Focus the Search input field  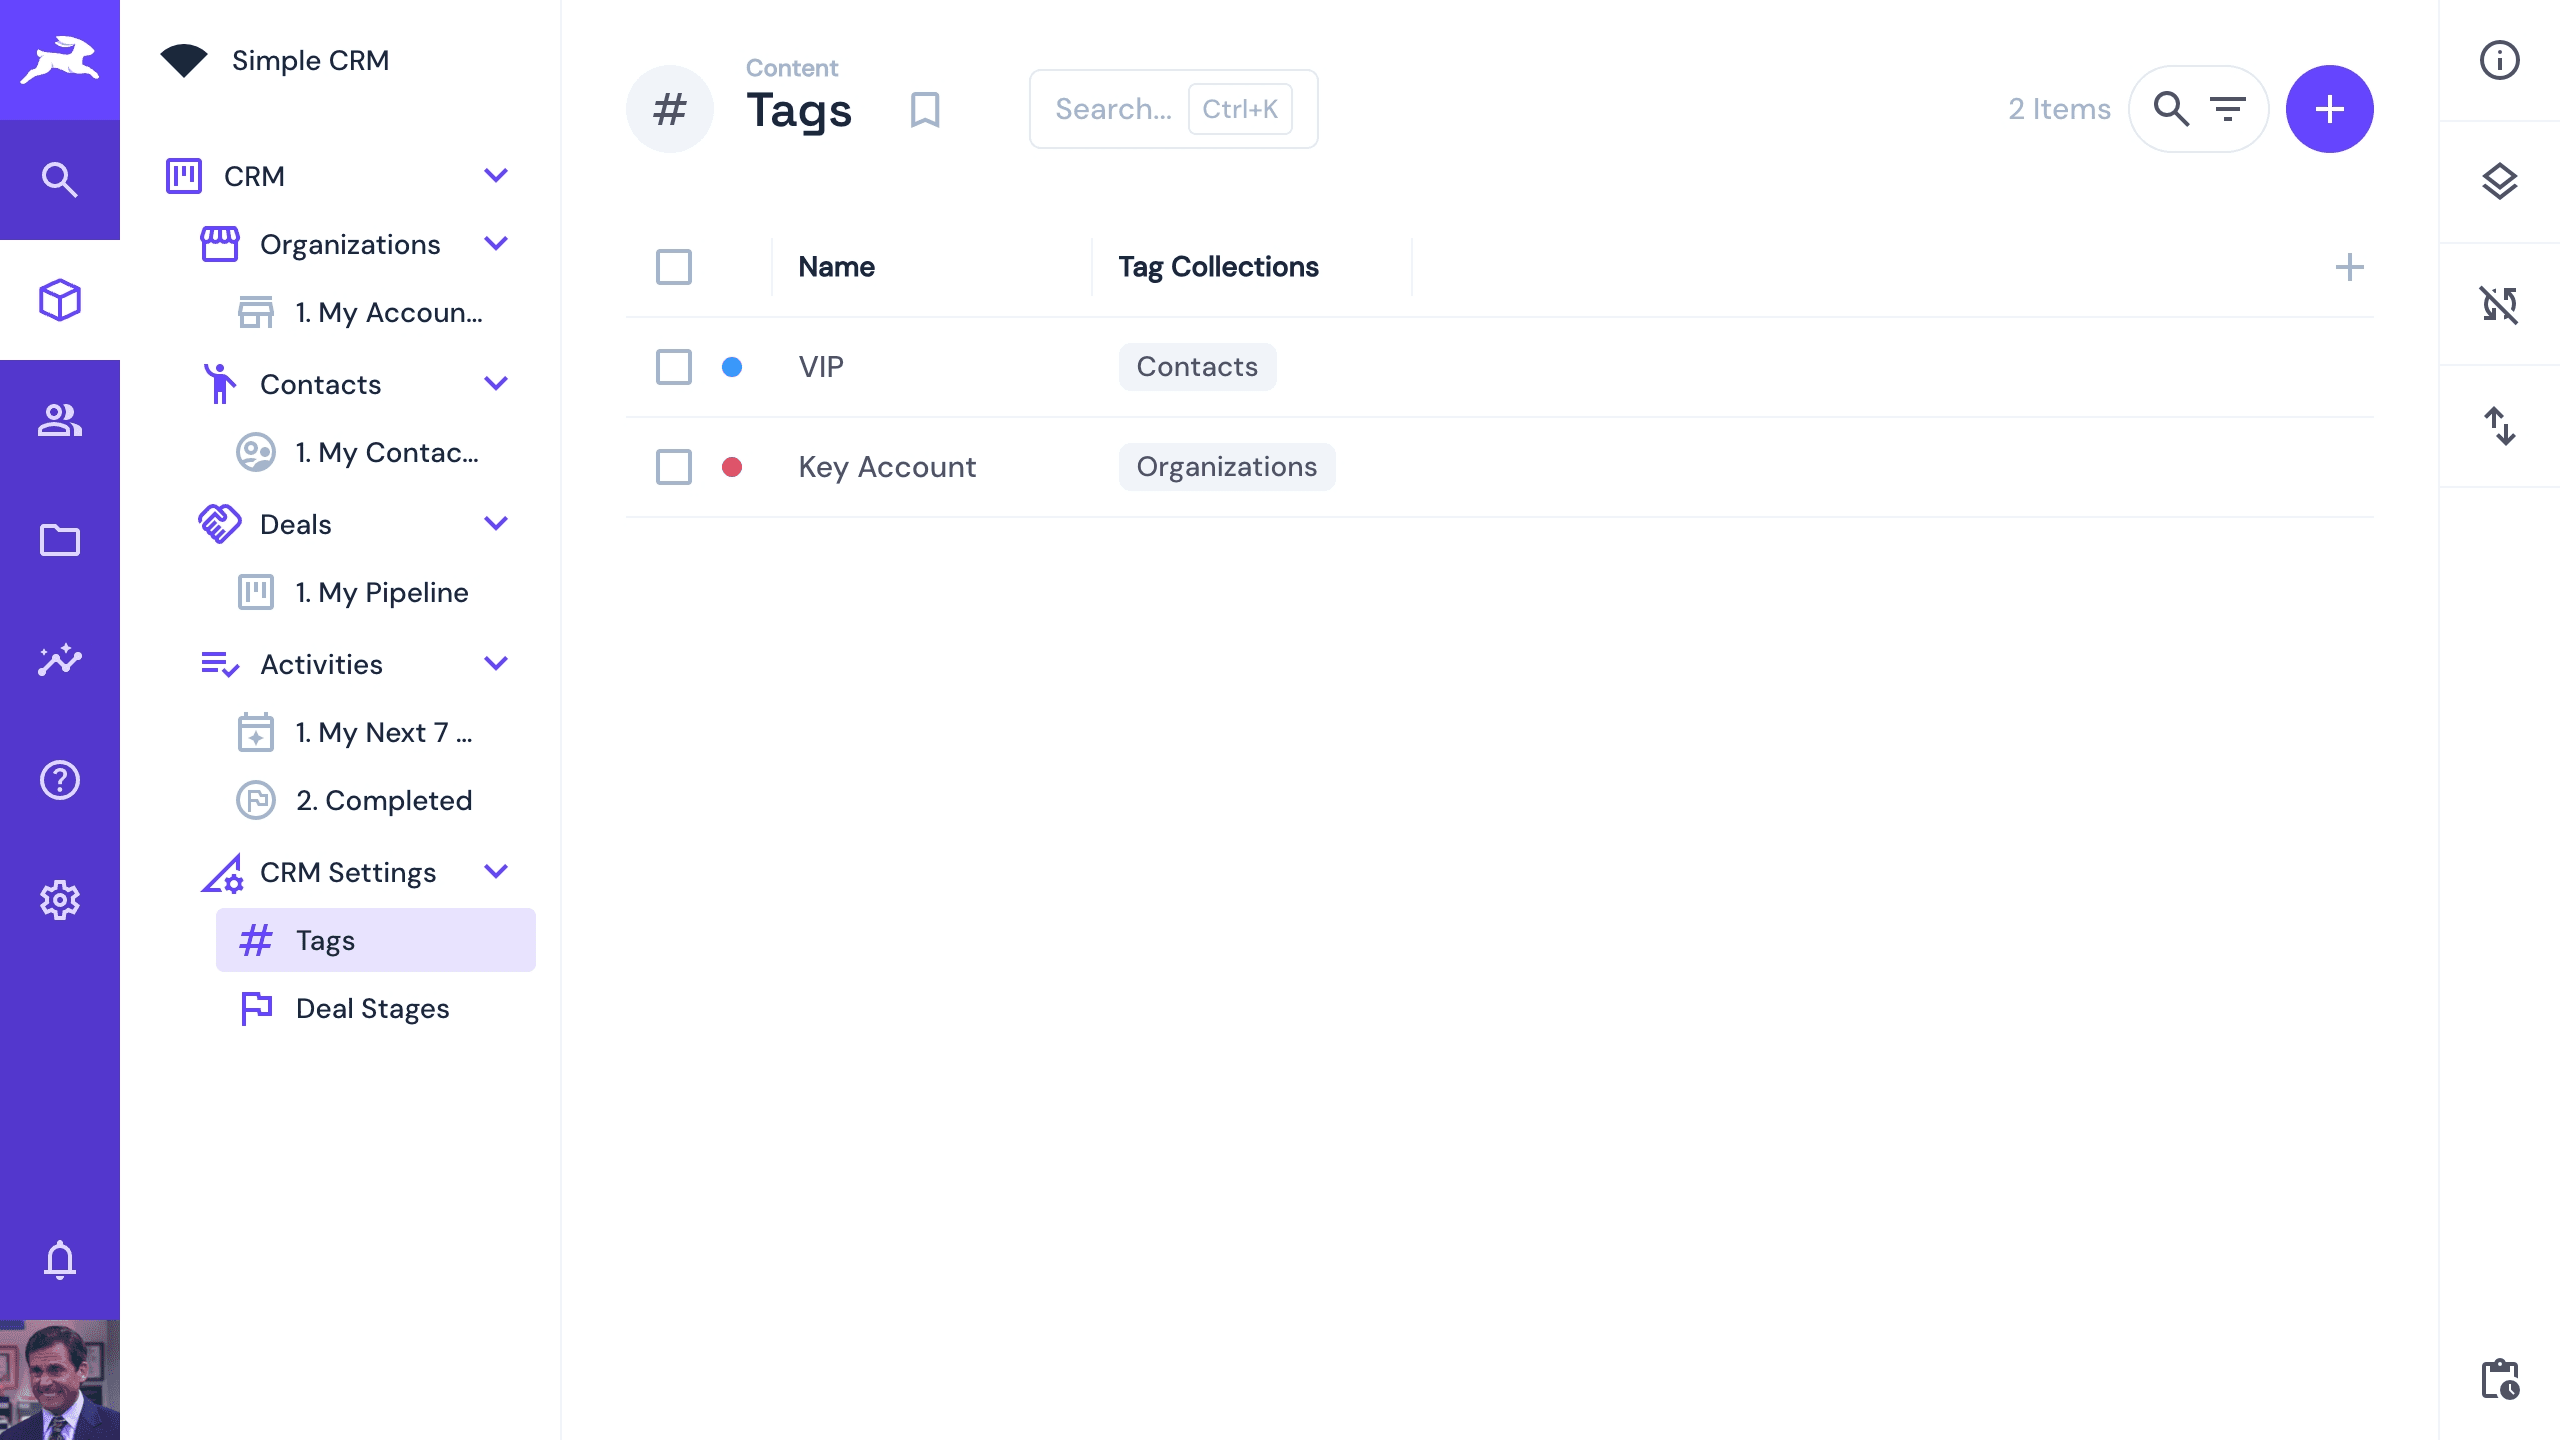[x=1113, y=109]
